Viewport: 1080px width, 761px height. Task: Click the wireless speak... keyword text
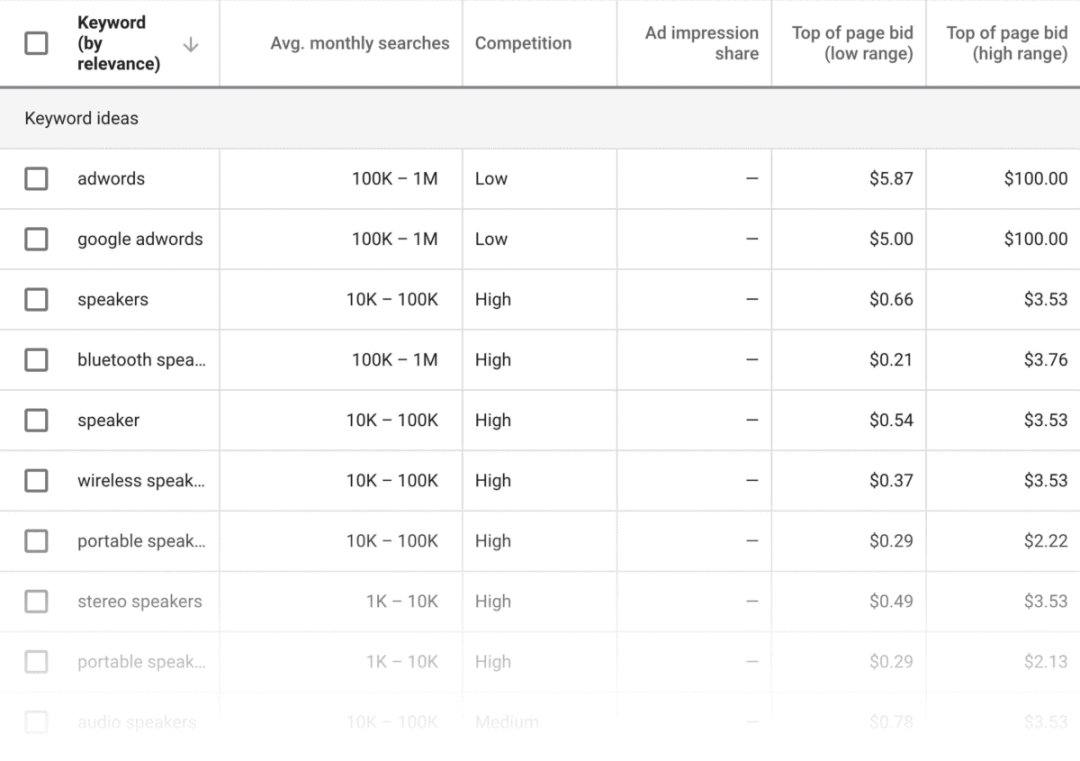[141, 481]
